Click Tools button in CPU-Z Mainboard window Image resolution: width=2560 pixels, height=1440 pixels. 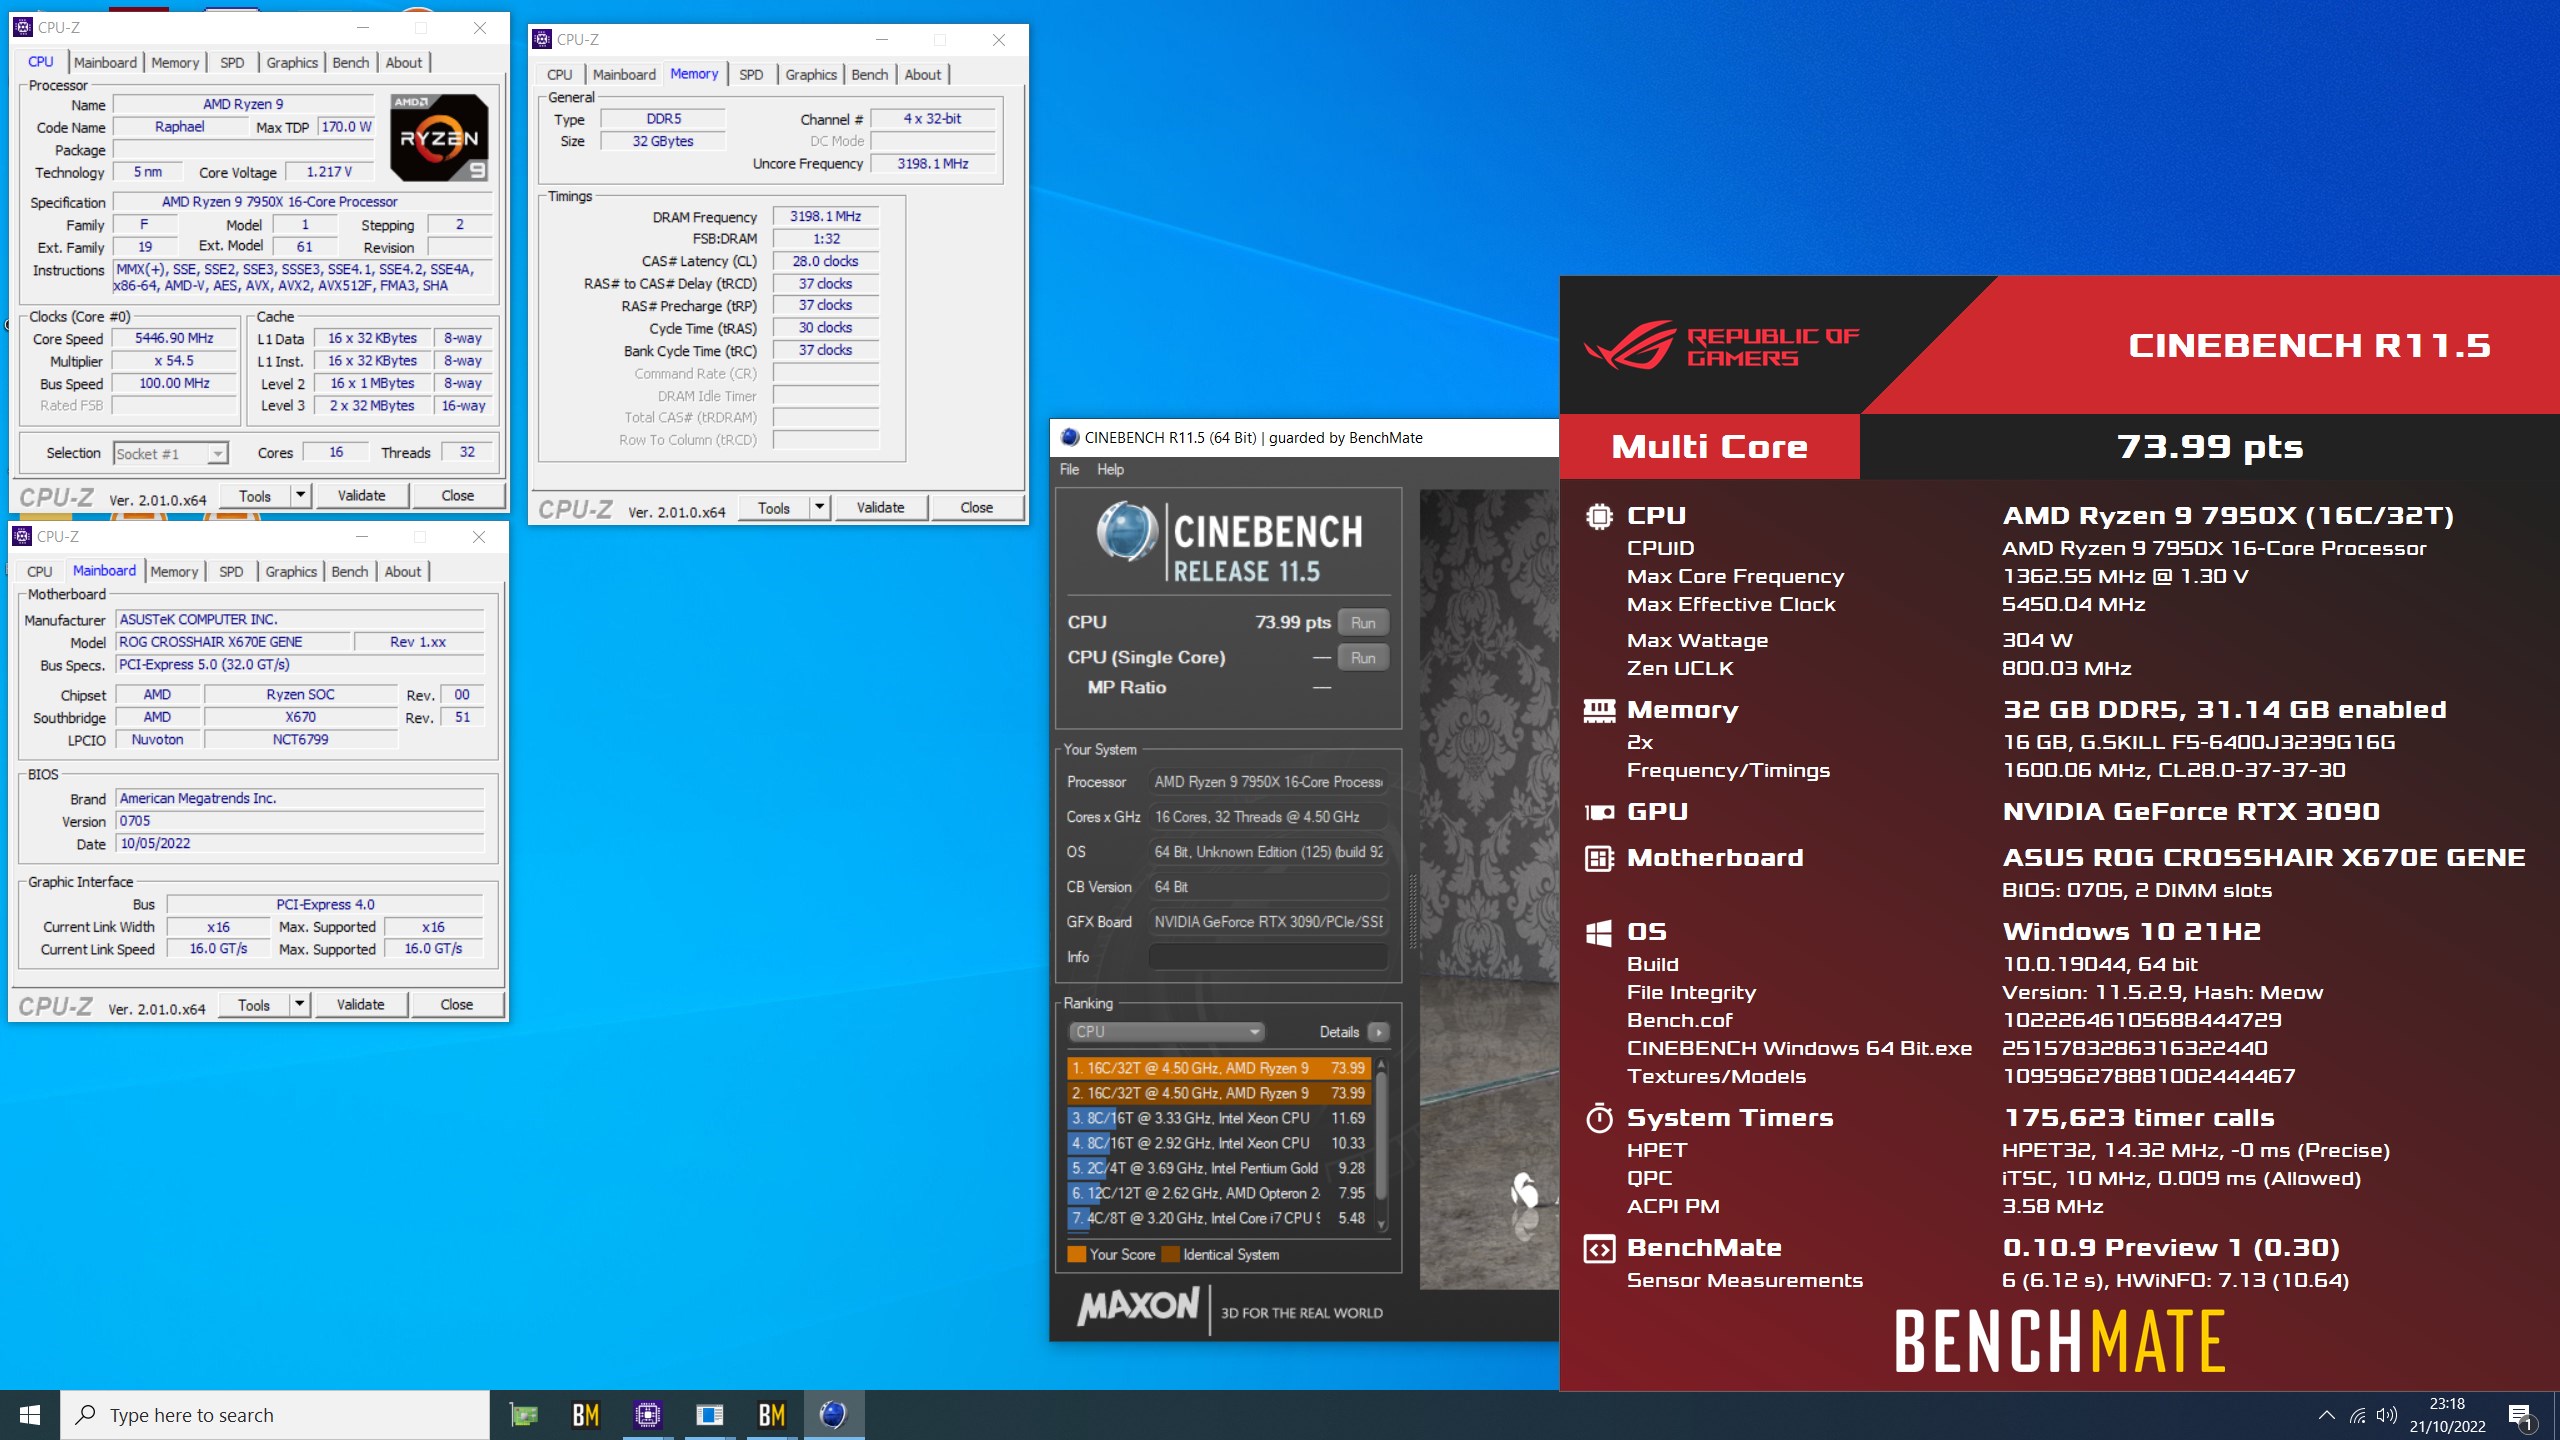[254, 1004]
